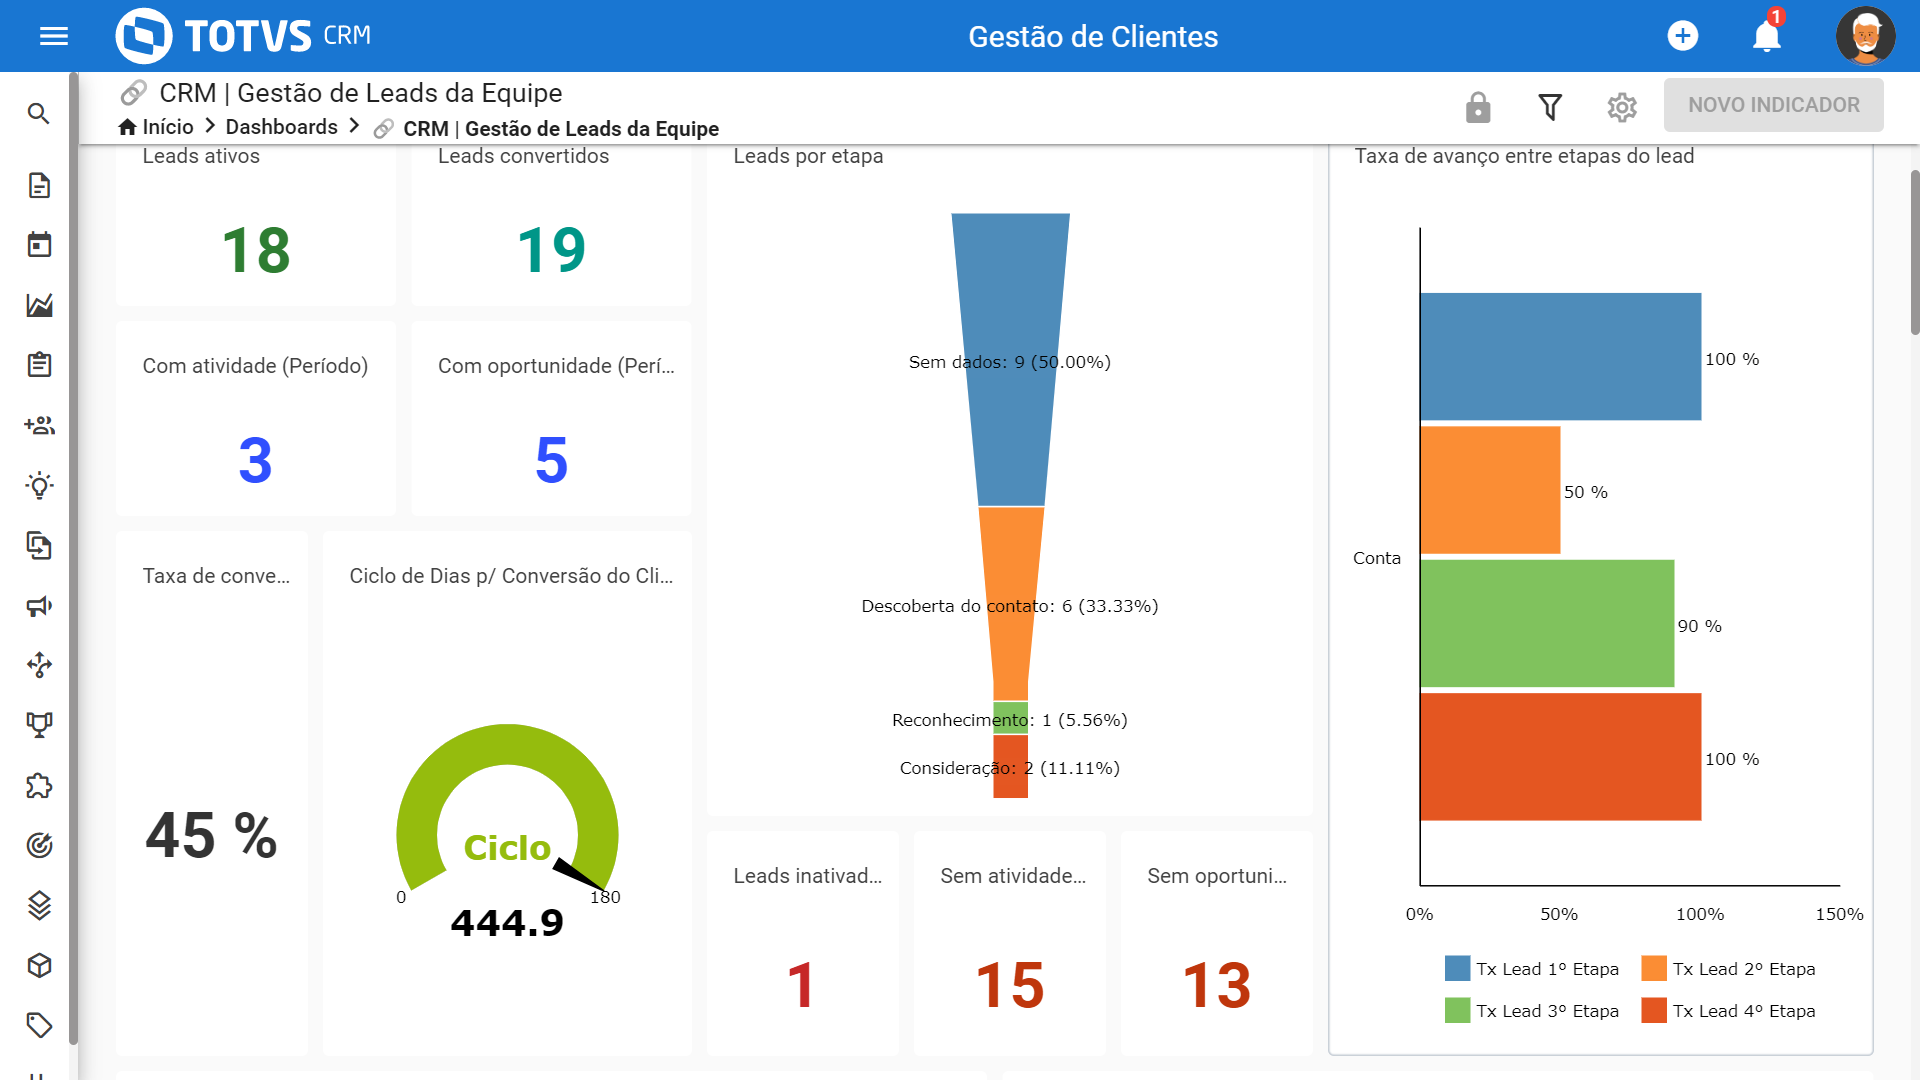The image size is (1920, 1080).
Task: Open the hamburger main menu
Action: pos(54,36)
